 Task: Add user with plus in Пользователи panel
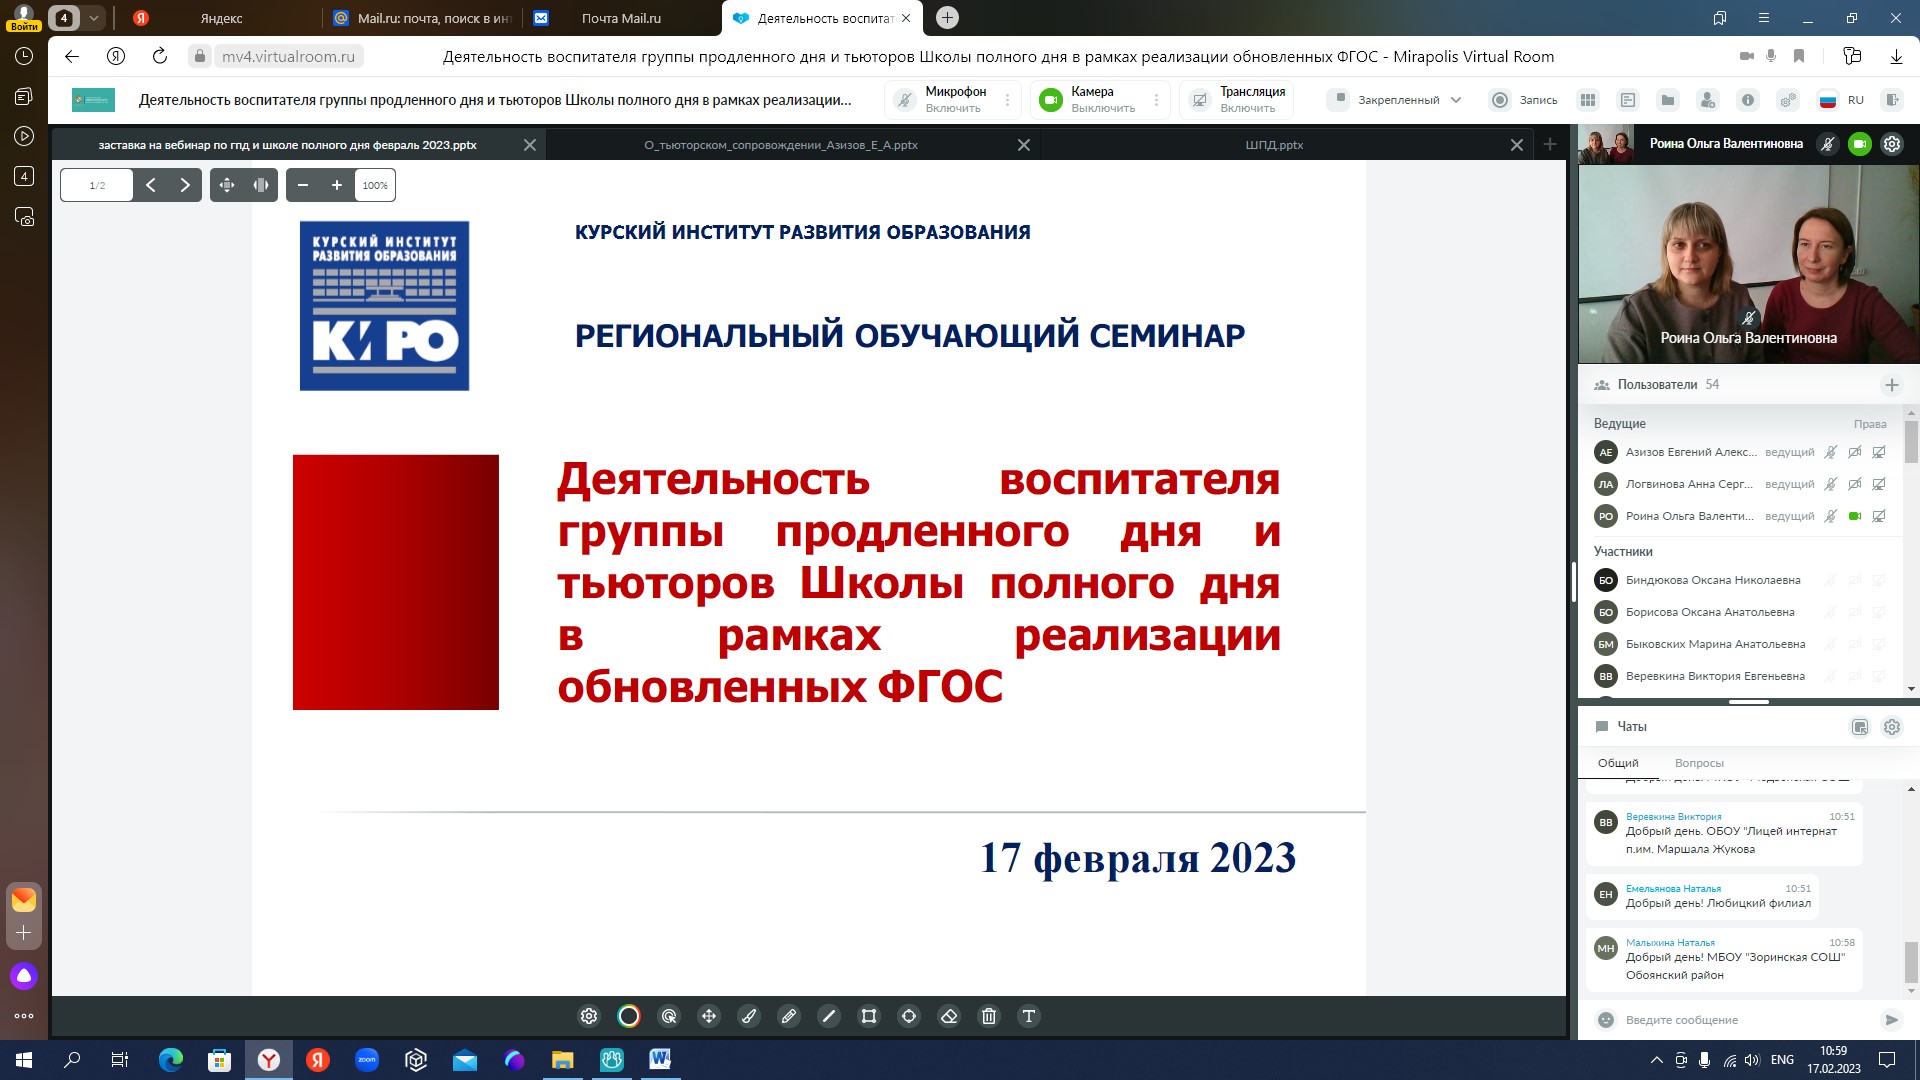pyautogui.click(x=1892, y=385)
